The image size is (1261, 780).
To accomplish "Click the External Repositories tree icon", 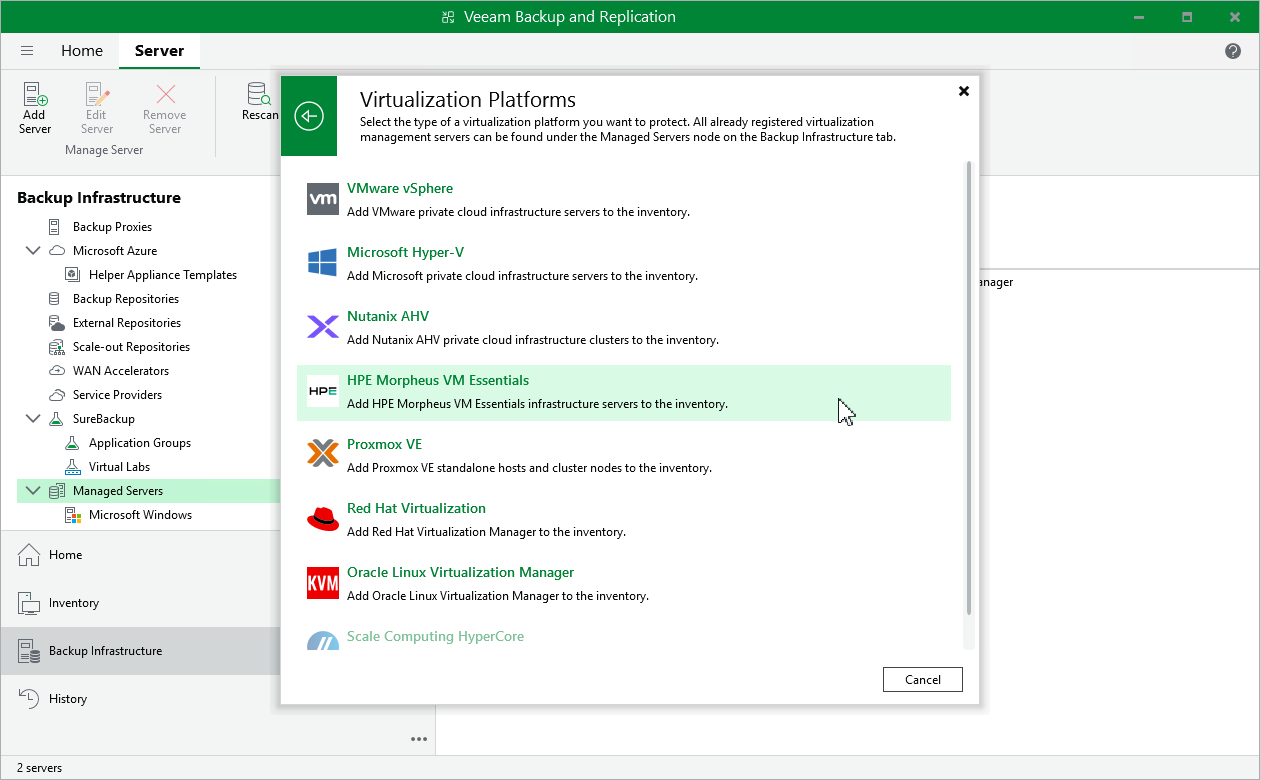I will [55, 323].
